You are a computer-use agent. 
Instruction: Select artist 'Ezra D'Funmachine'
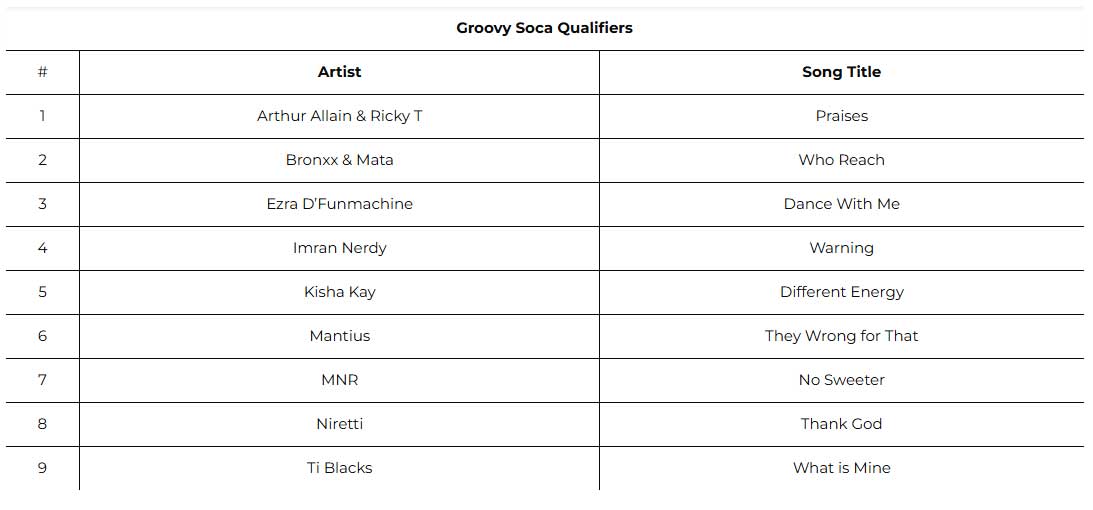click(x=339, y=204)
